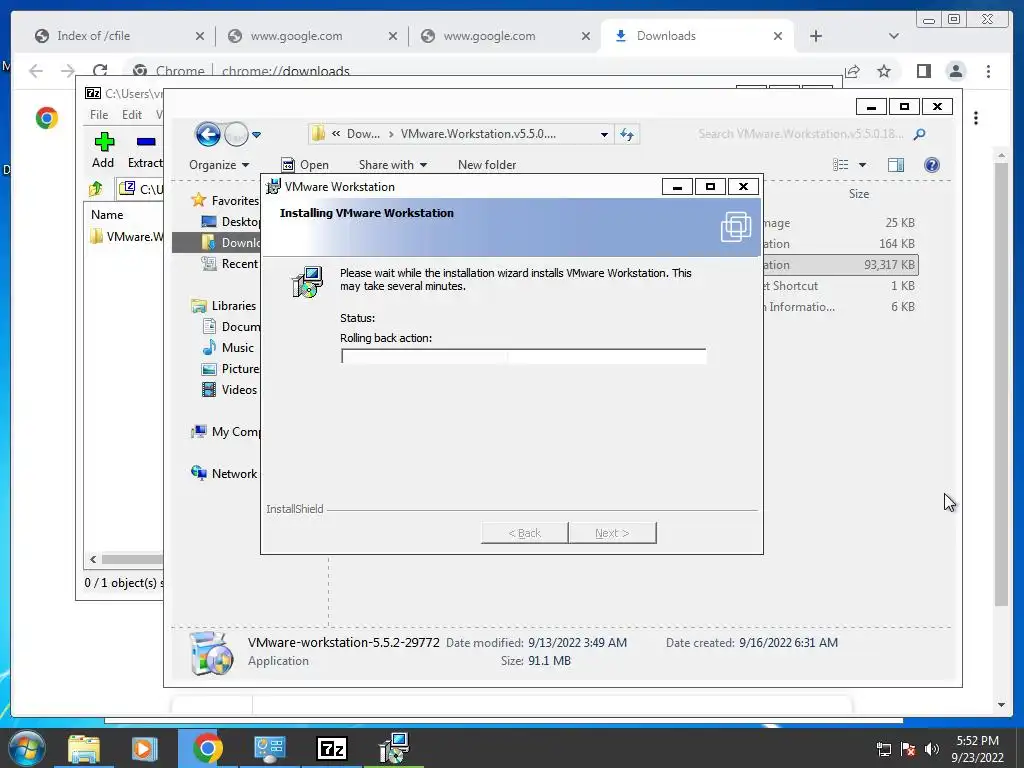This screenshot has height=768, width=1024.
Task: Click the up folder icon in 7-Zip
Action: pos(96,189)
